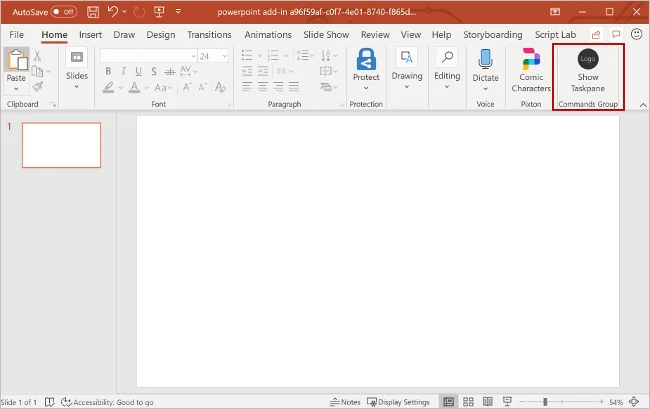Click the Paste clipboard icon
Screen dimensions: 650x409
[x=17, y=59]
